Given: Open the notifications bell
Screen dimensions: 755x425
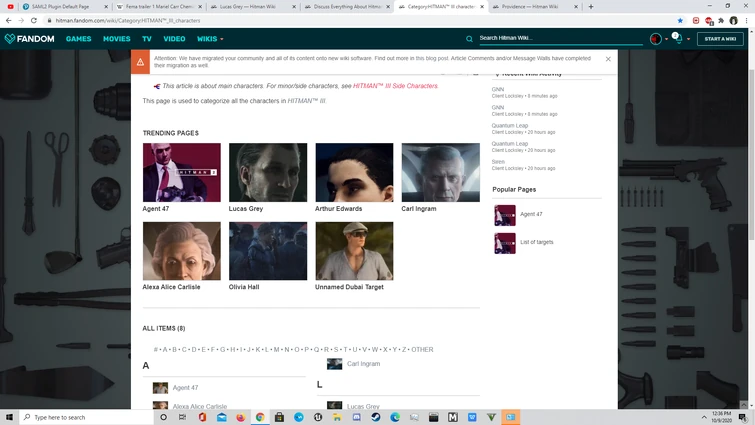Looking at the screenshot, I should (x=678, y=39).
